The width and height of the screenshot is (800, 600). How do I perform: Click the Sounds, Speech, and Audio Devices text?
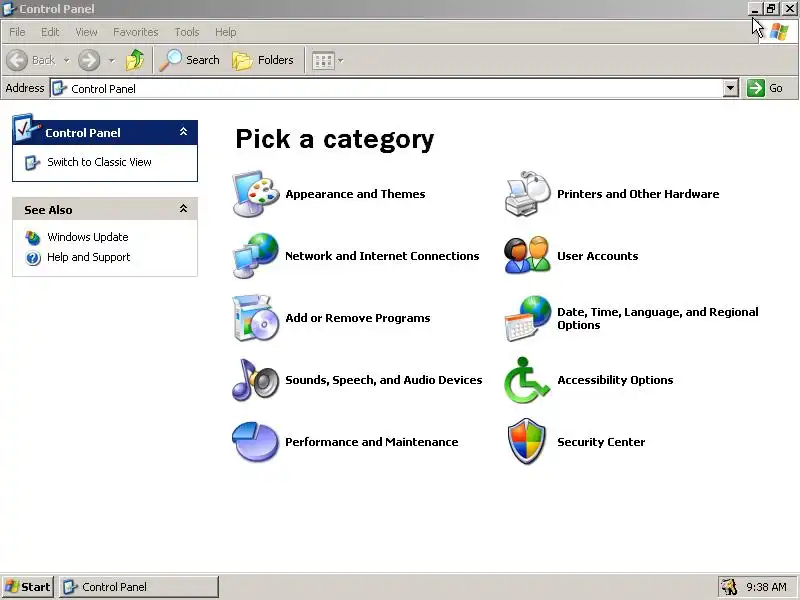pyautogui.click(x=384, y=380)
